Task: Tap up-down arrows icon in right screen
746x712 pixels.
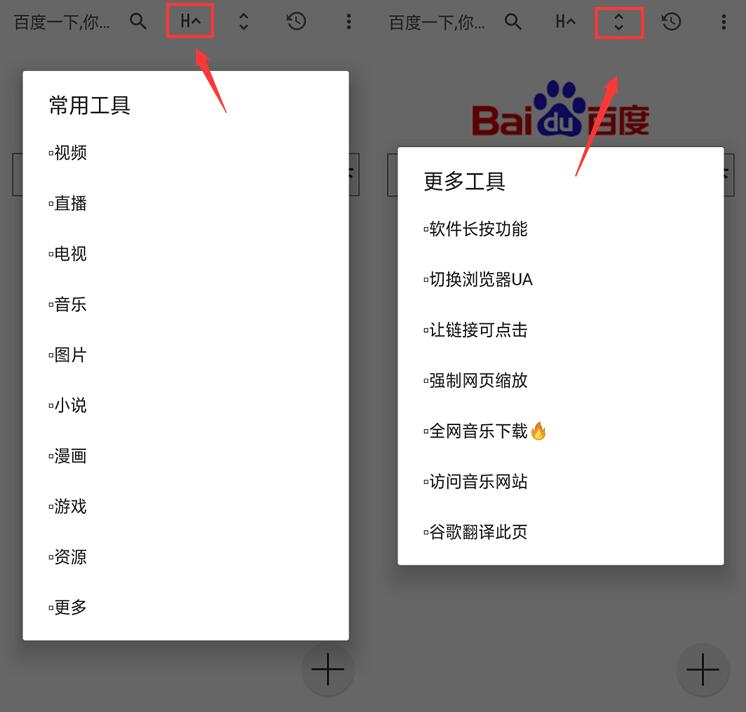Action: pyautogui.click(x=618, y=21)
